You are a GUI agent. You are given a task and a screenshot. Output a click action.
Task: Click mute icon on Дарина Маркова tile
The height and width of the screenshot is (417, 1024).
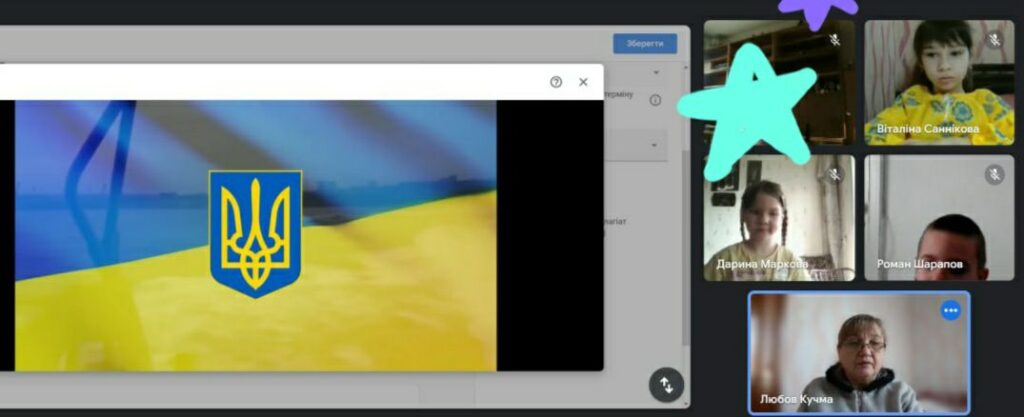pos(834,175)
